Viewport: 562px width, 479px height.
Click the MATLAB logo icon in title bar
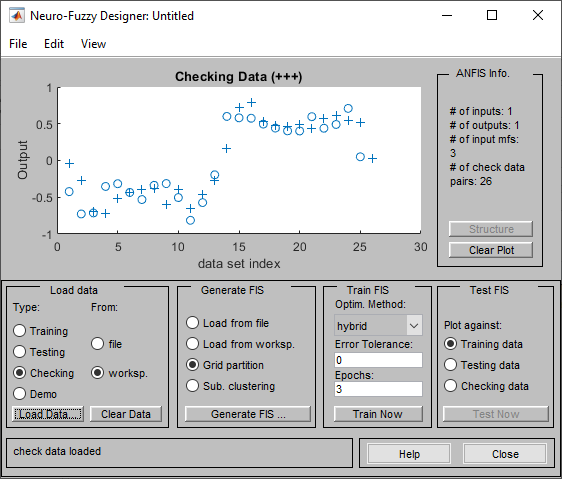click(x=17, y=16)
